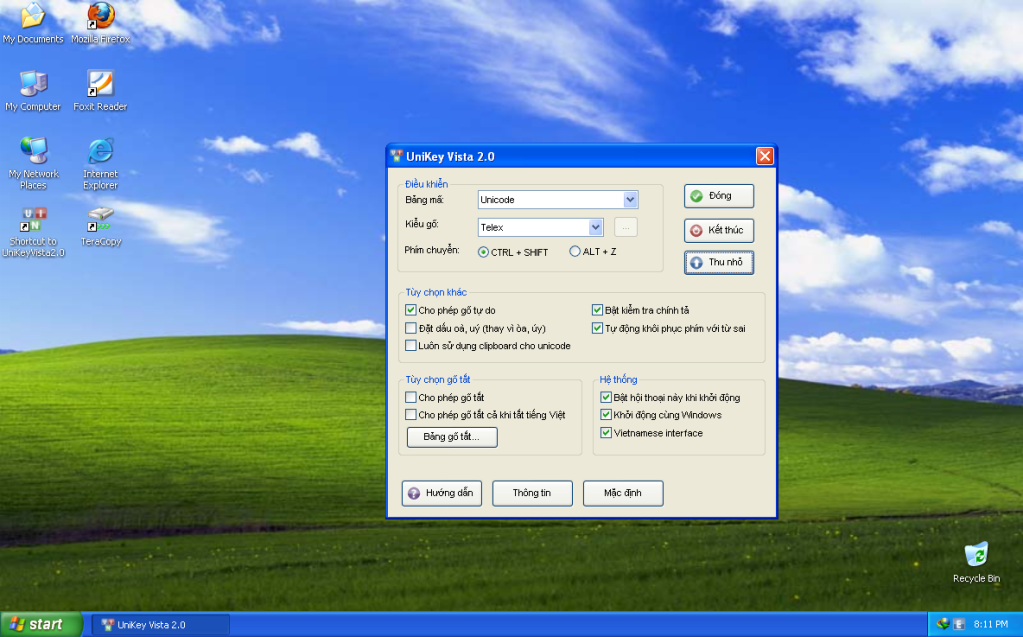
Task: Enable Đặt dấu oà, uý checkbox
Action: coord(410,328)
